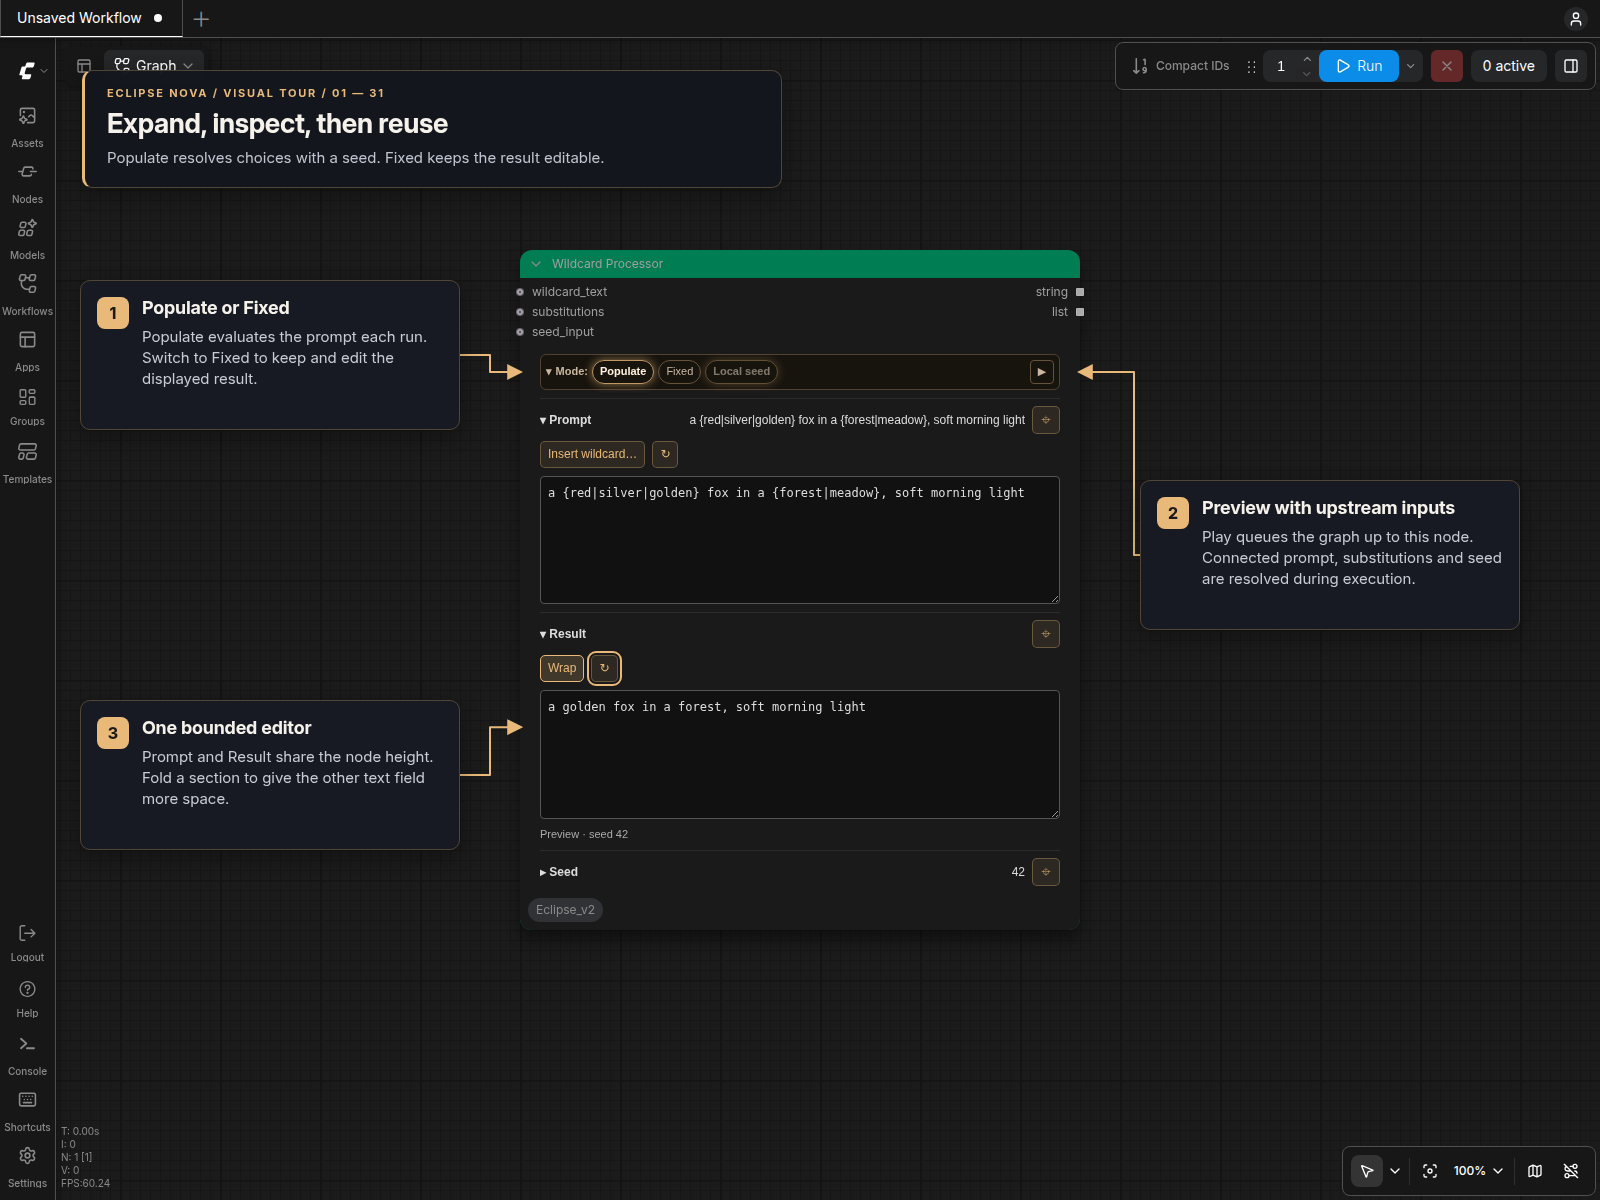
Task: Collapse the Result section
Action: point(563,634)
